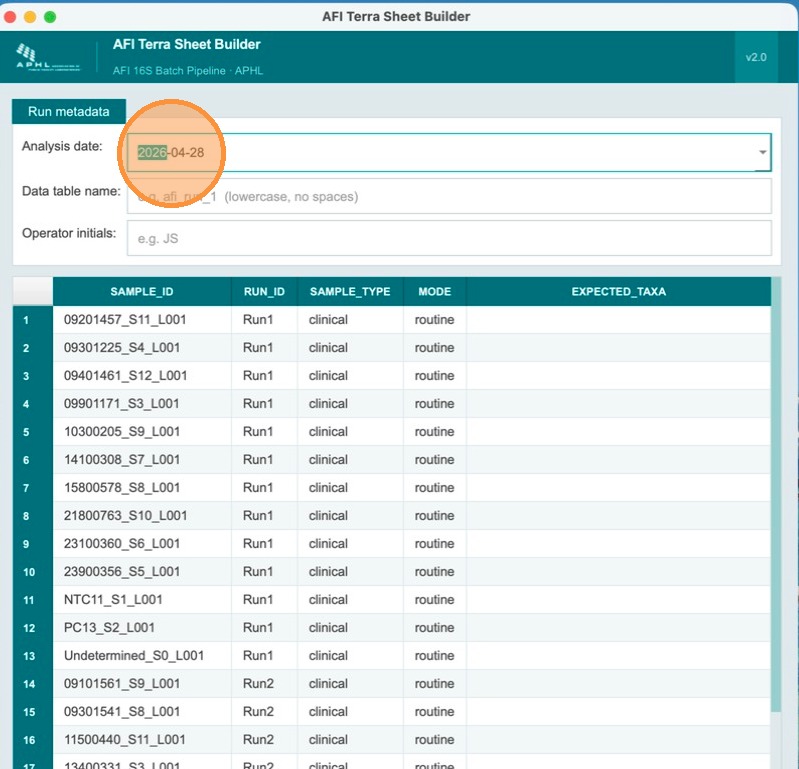
Task: Click the Analysis date field
Action: click(449, 152)
